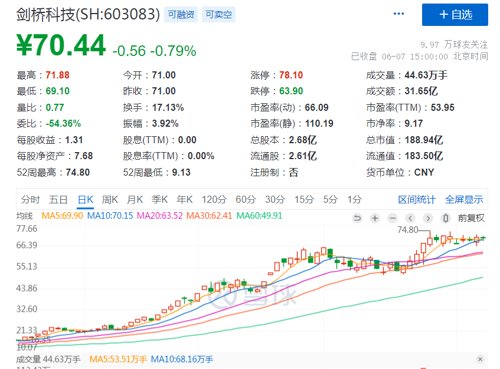Click the change value -0.56 -0.79%
The width and height of the screenshot is (500, 369).
[154, 51]
